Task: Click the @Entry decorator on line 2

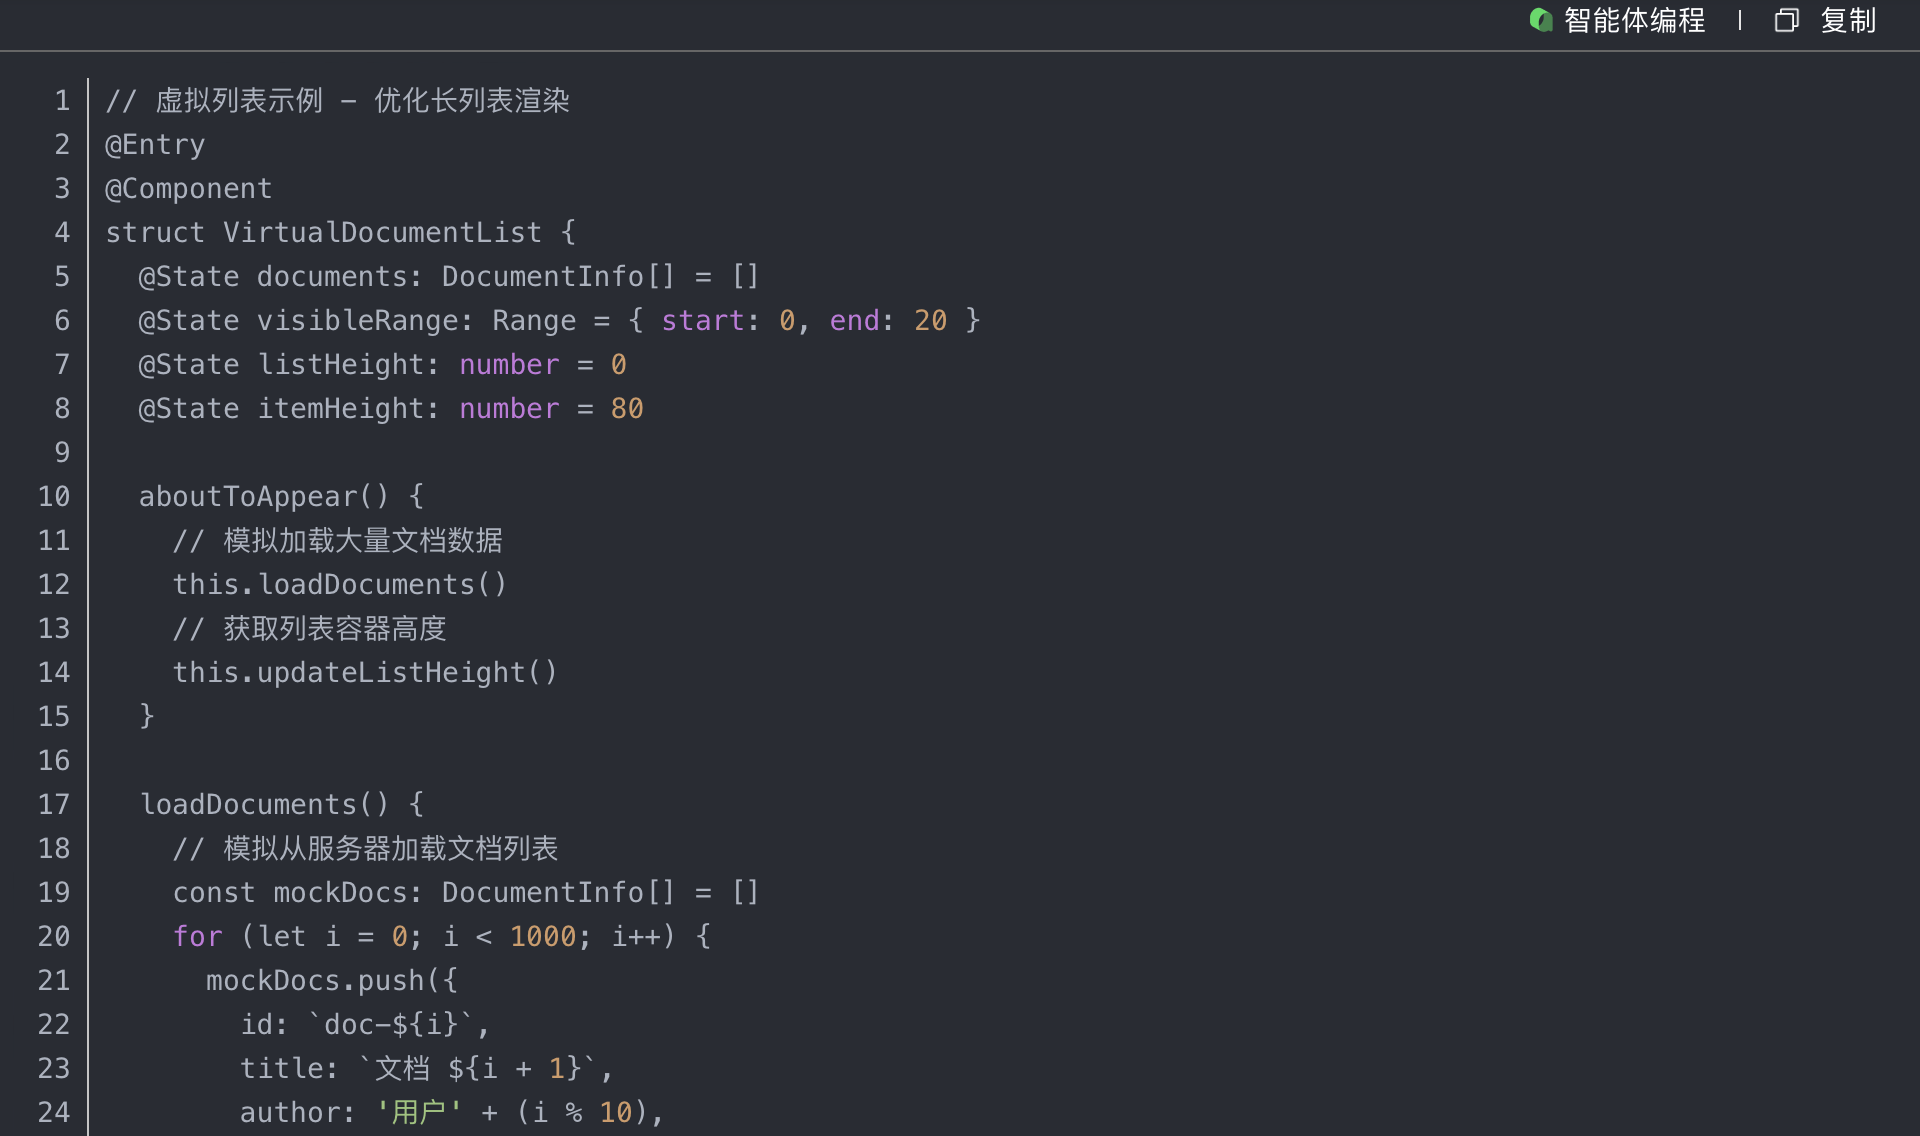Action: point(155,145)
